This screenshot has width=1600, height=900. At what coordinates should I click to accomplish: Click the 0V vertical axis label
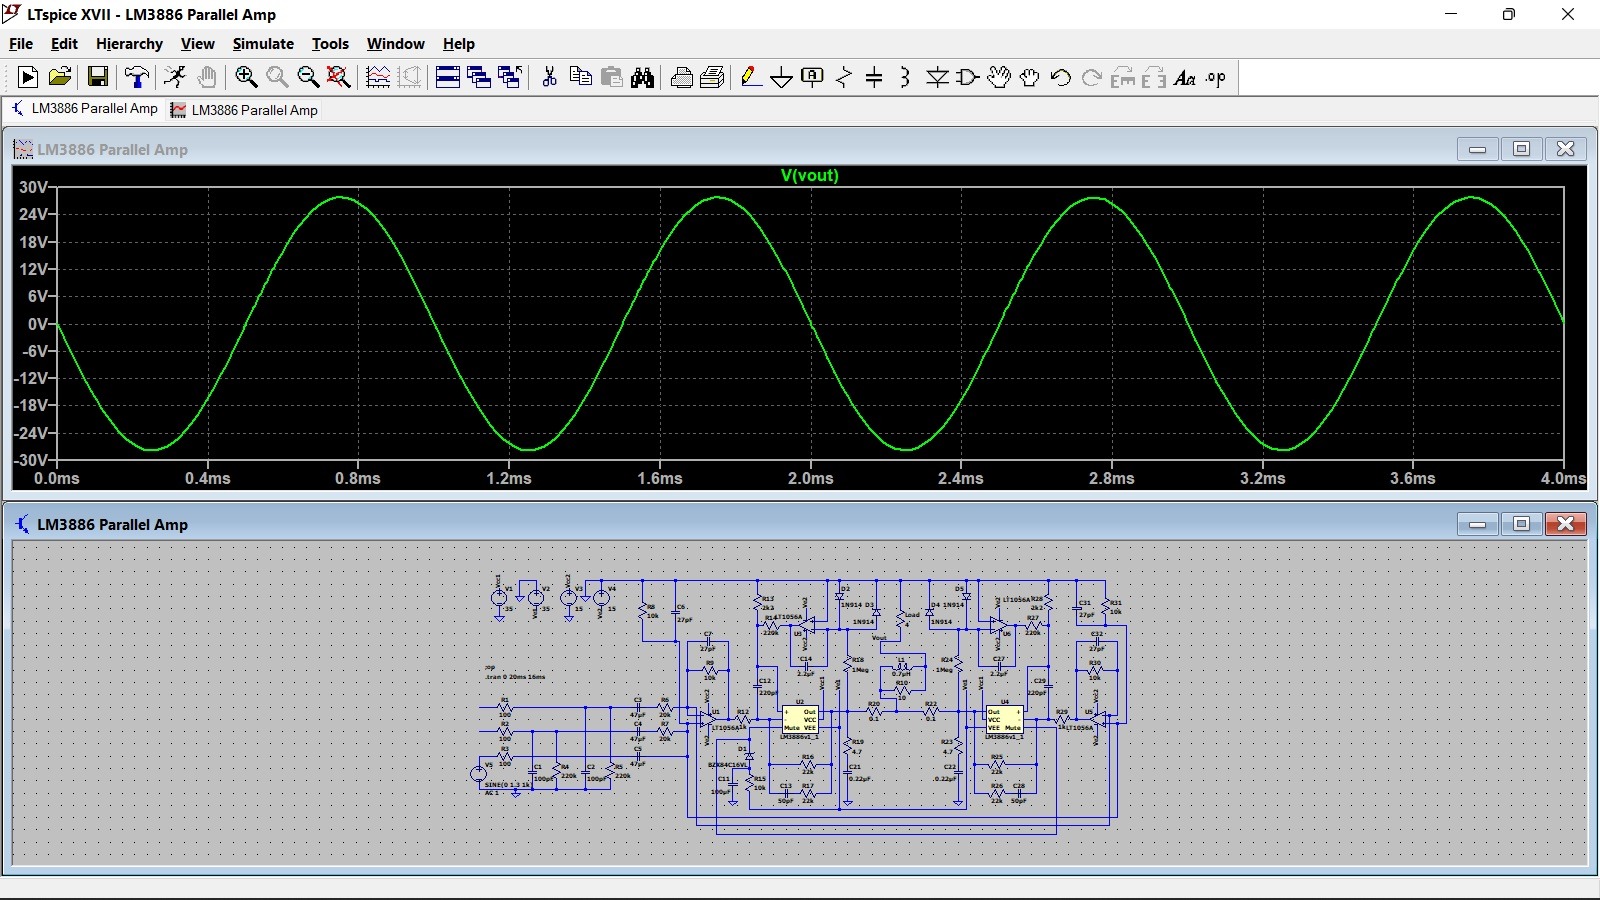(x=37, y=324)
